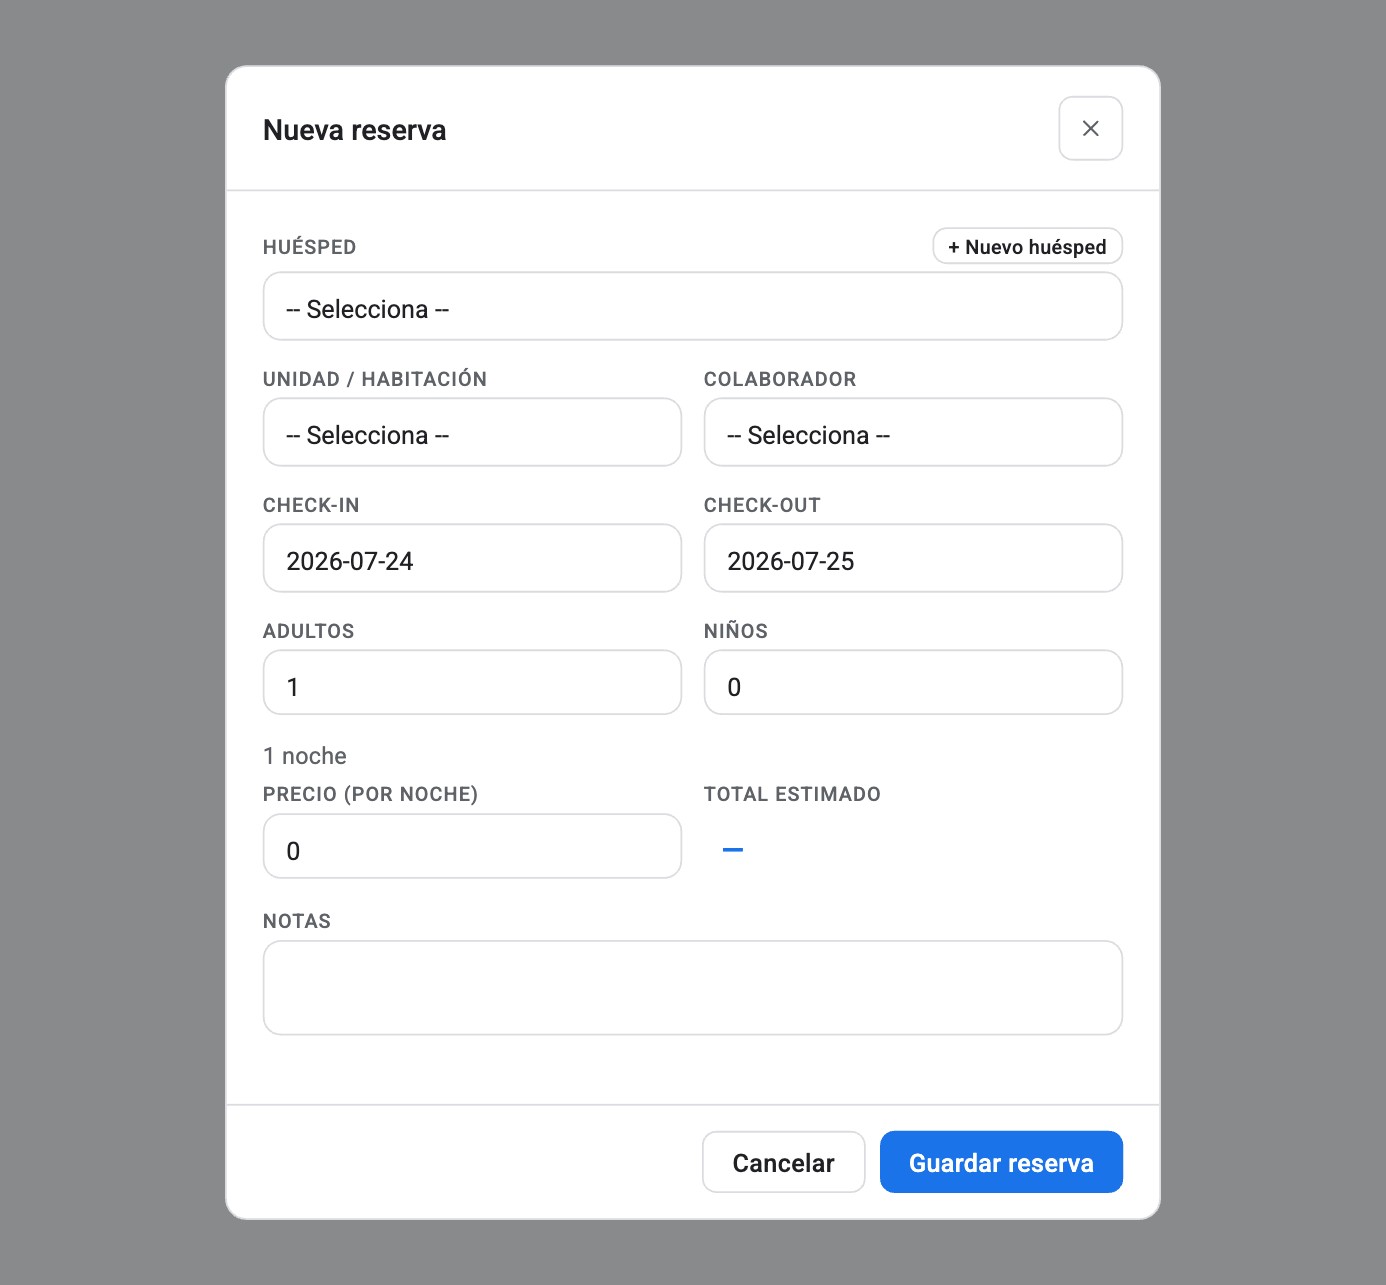Click the CHECK-OUT field label
Screen dimensions: 1386x1285
(x=762, y=505)
